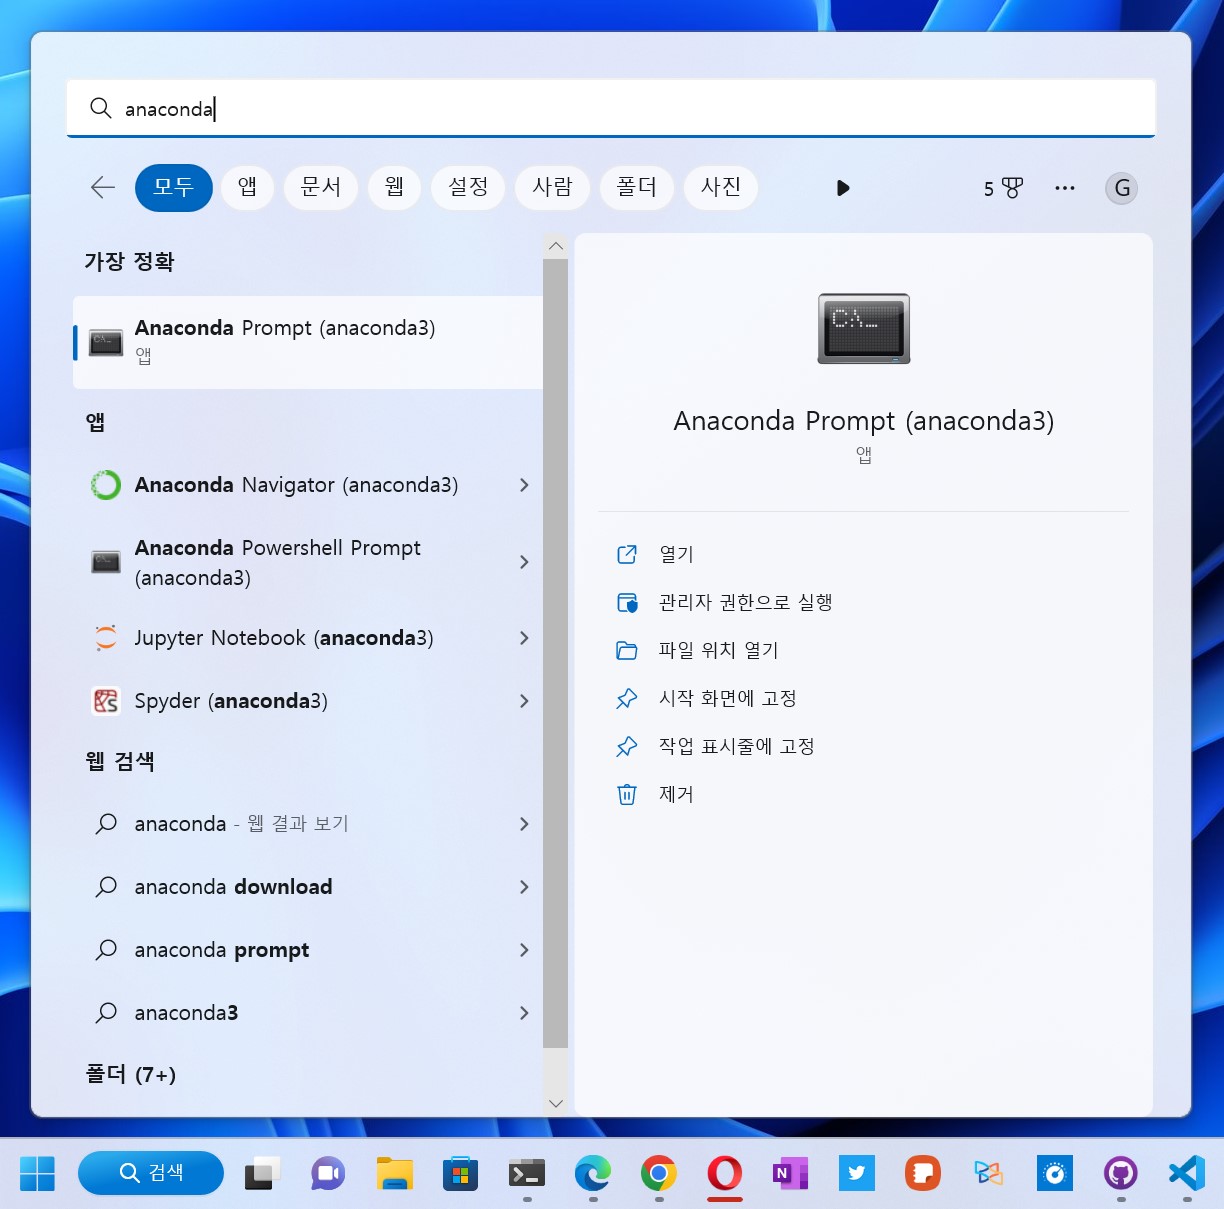Launch Visual Studio Code from taskbar

(1187, 1173)
